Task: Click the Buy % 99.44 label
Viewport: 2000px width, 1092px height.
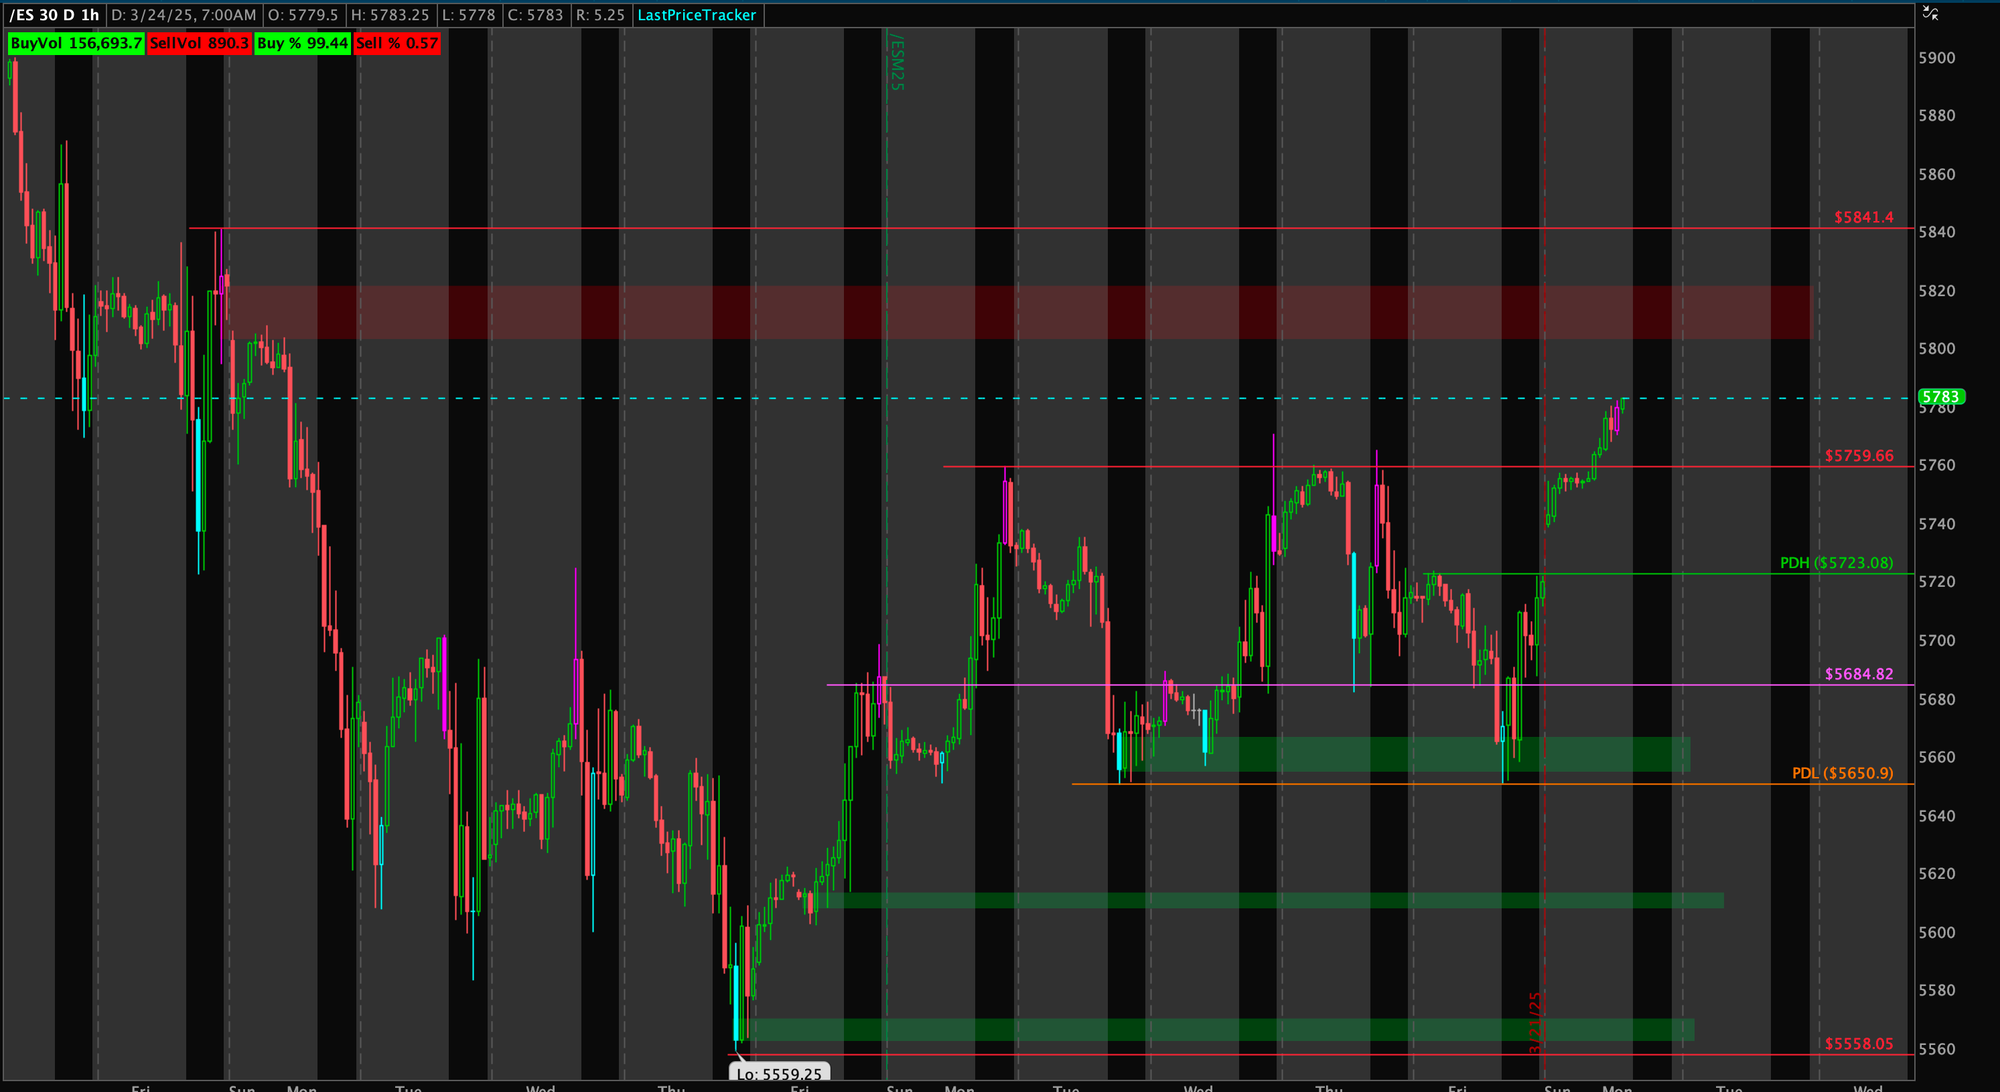Action: (x=302, y=43)
